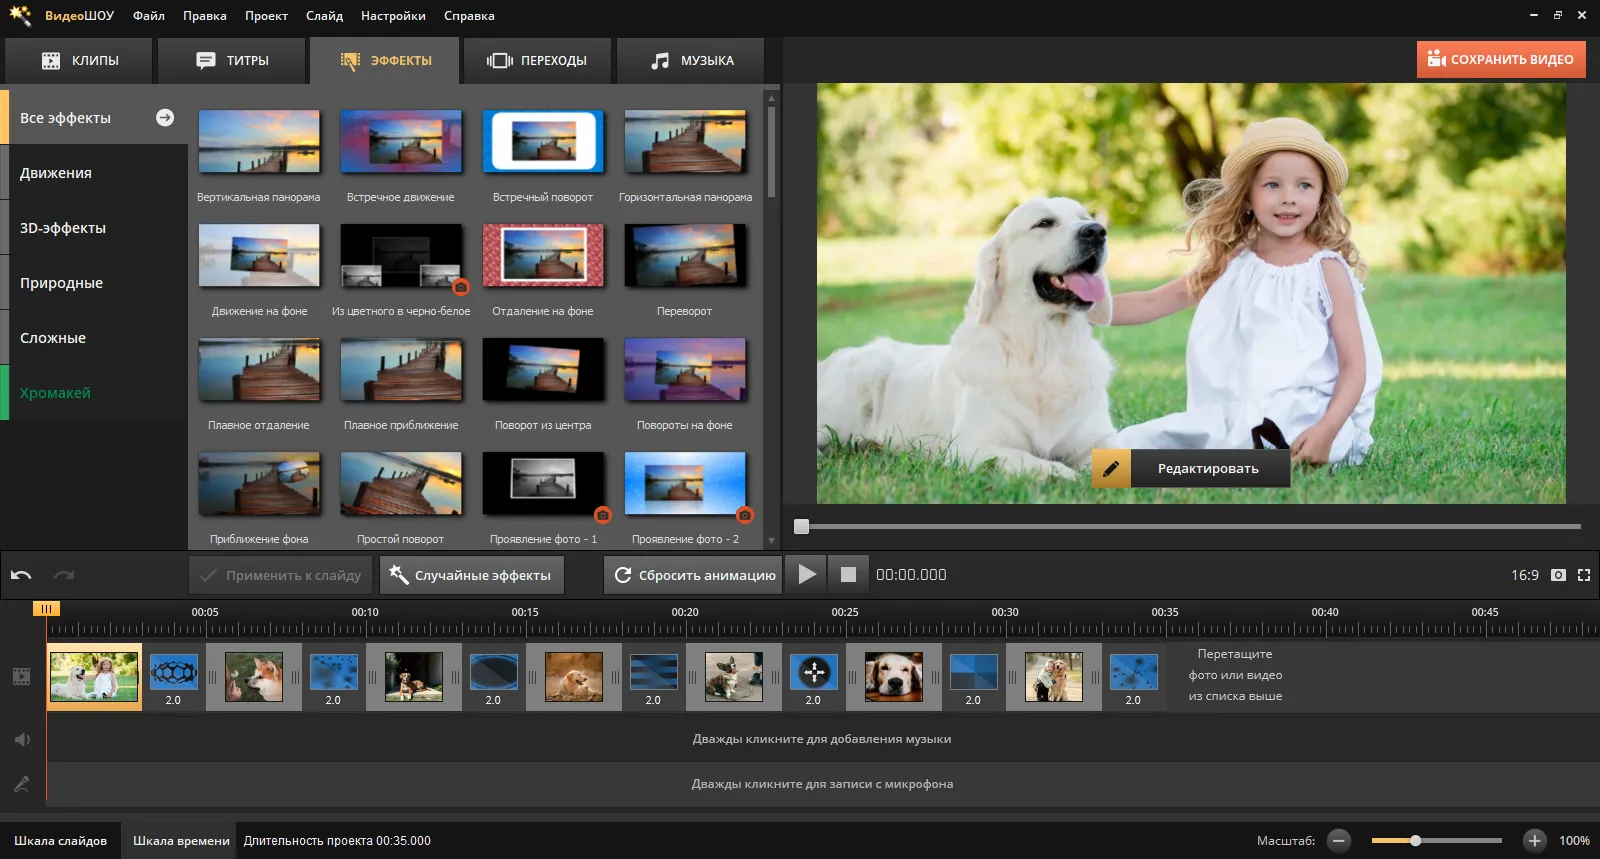Open the 16:9 aspect ratio selector

point(1524,575)
